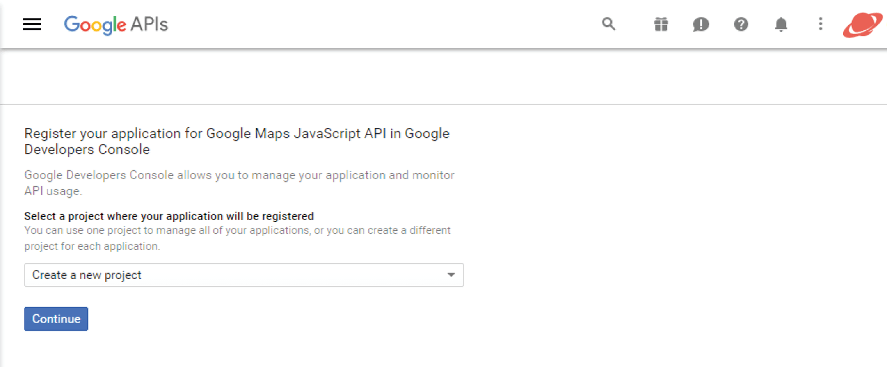The height and width of the screenshot is (367, 887).
Task: Expand the Create a new project dropdown
Action: (244, 275)
